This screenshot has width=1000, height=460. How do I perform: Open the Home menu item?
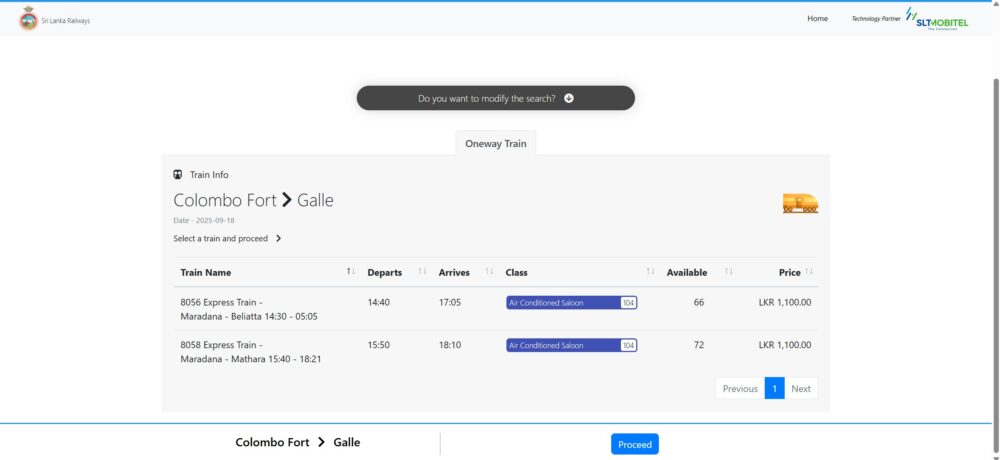[x=817, y=19]
